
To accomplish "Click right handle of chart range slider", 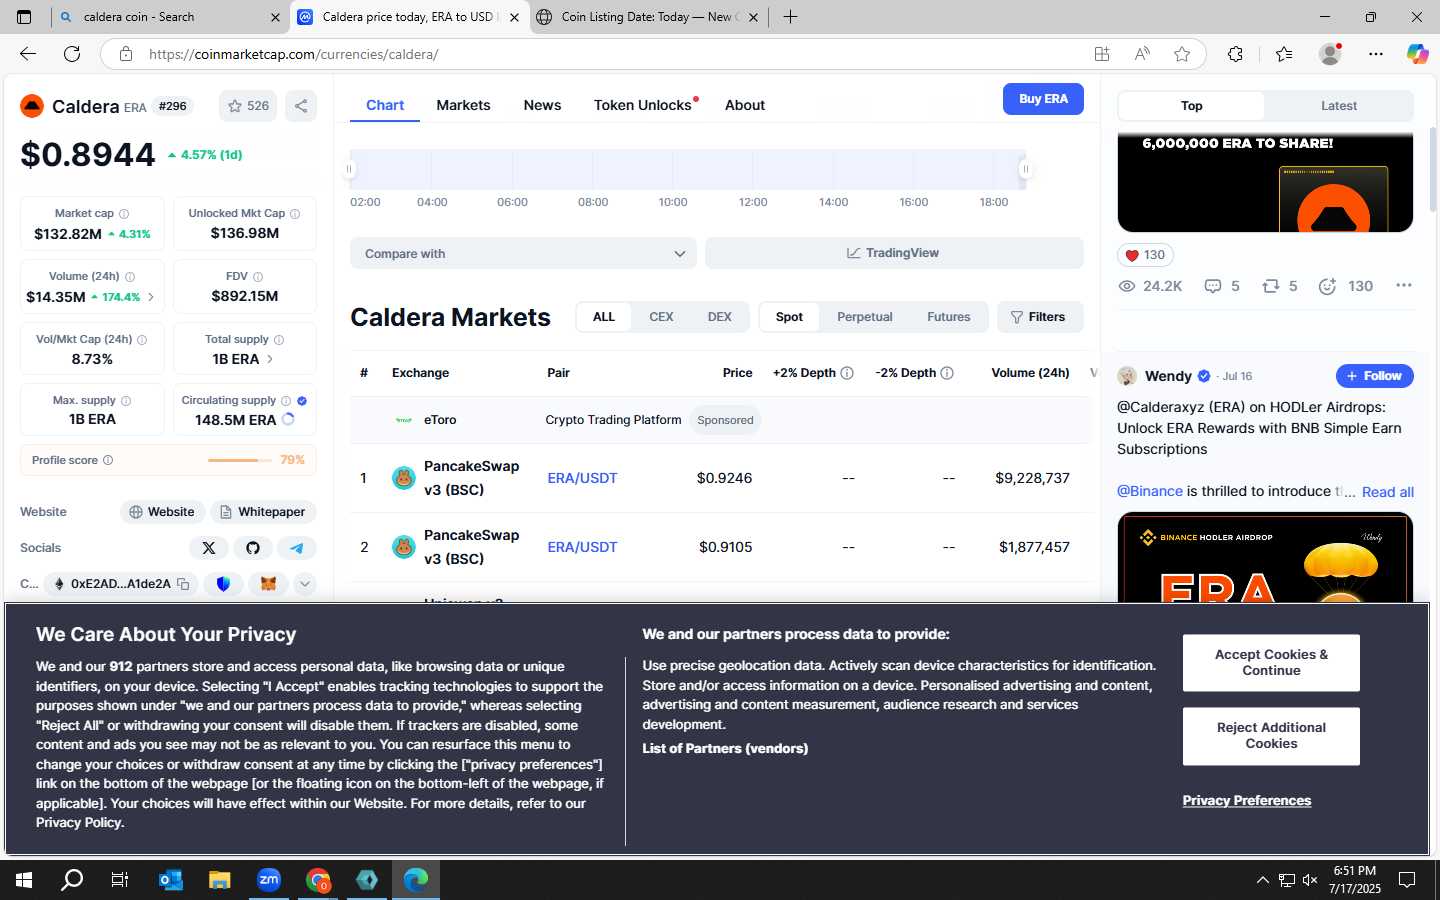I will 1025,170.
